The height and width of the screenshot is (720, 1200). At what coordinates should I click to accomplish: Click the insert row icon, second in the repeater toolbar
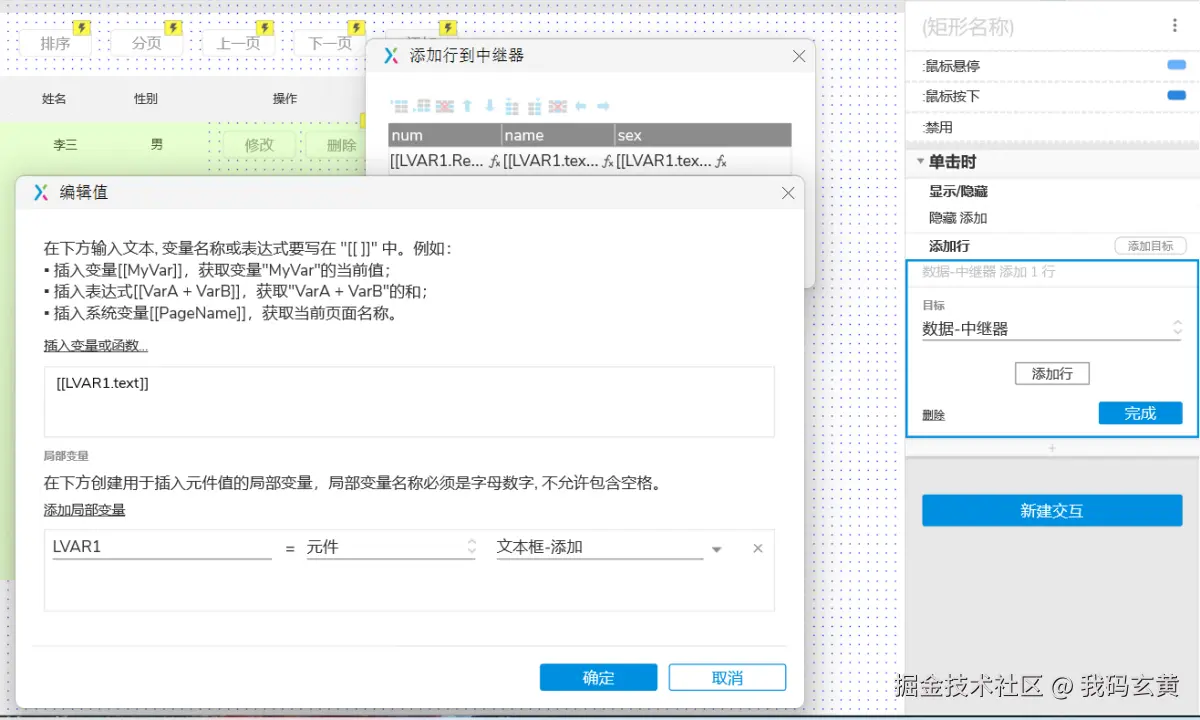click(422, 106)
